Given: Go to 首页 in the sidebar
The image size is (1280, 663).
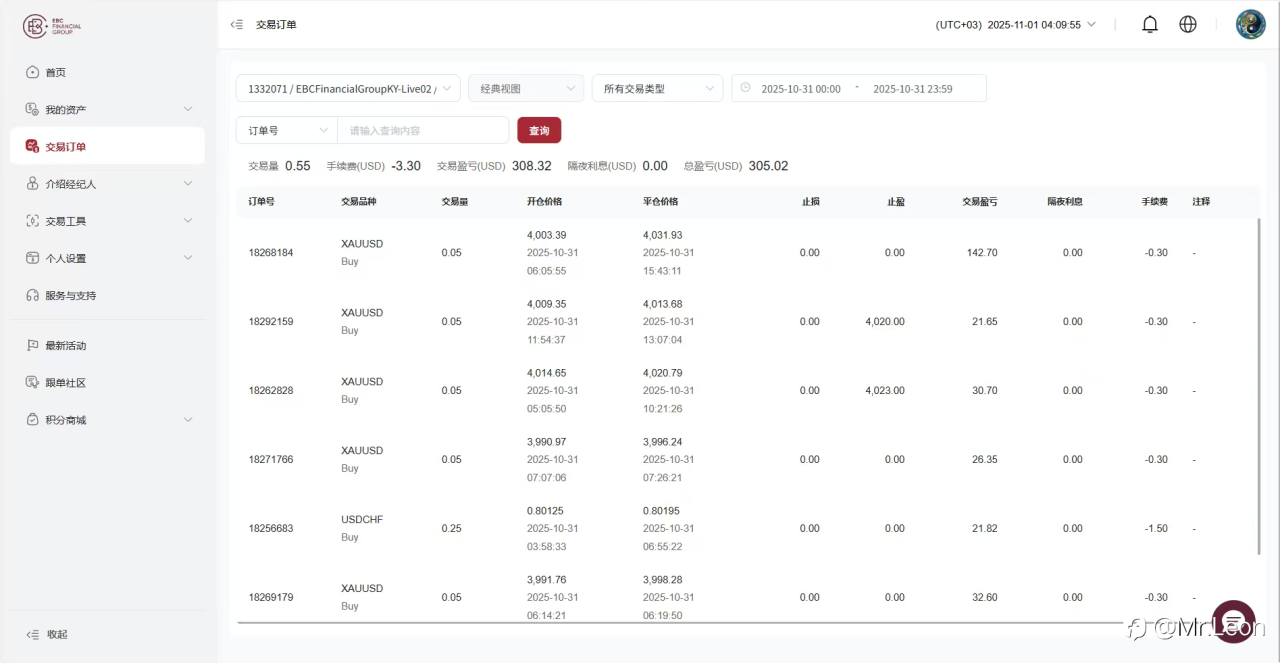Looking at the screenshot, I should tap(56, 73).
